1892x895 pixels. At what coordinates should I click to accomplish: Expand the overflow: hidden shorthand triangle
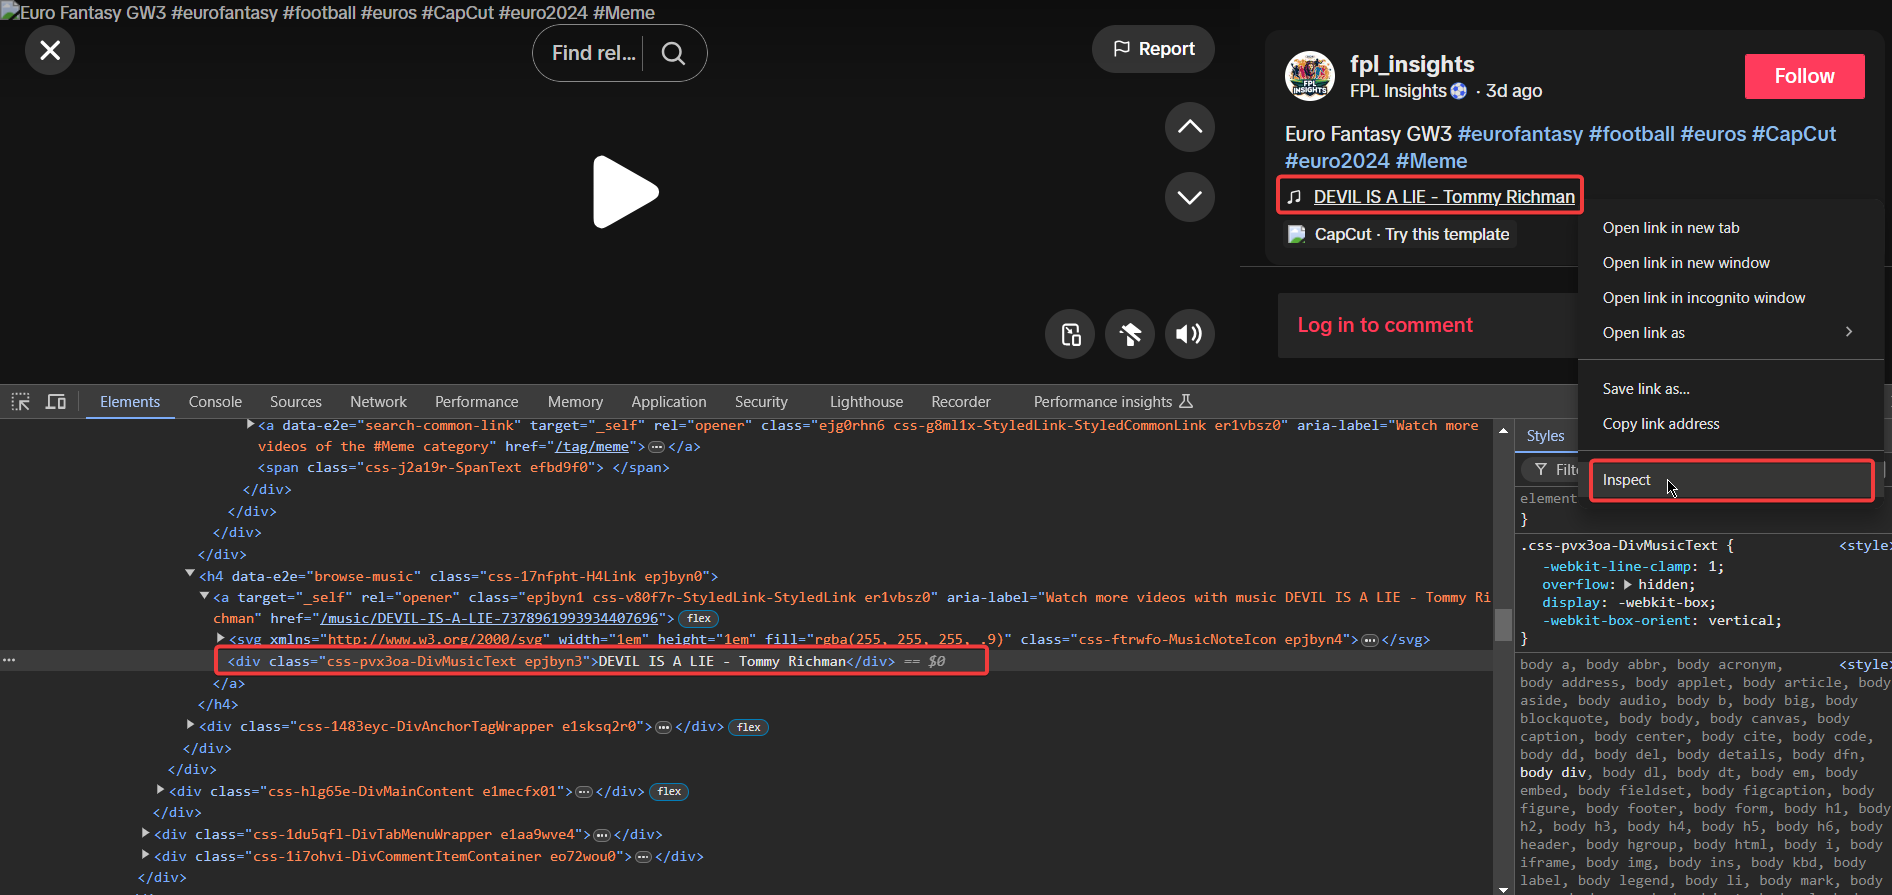pyautogui.click(x=1627, y=585)
